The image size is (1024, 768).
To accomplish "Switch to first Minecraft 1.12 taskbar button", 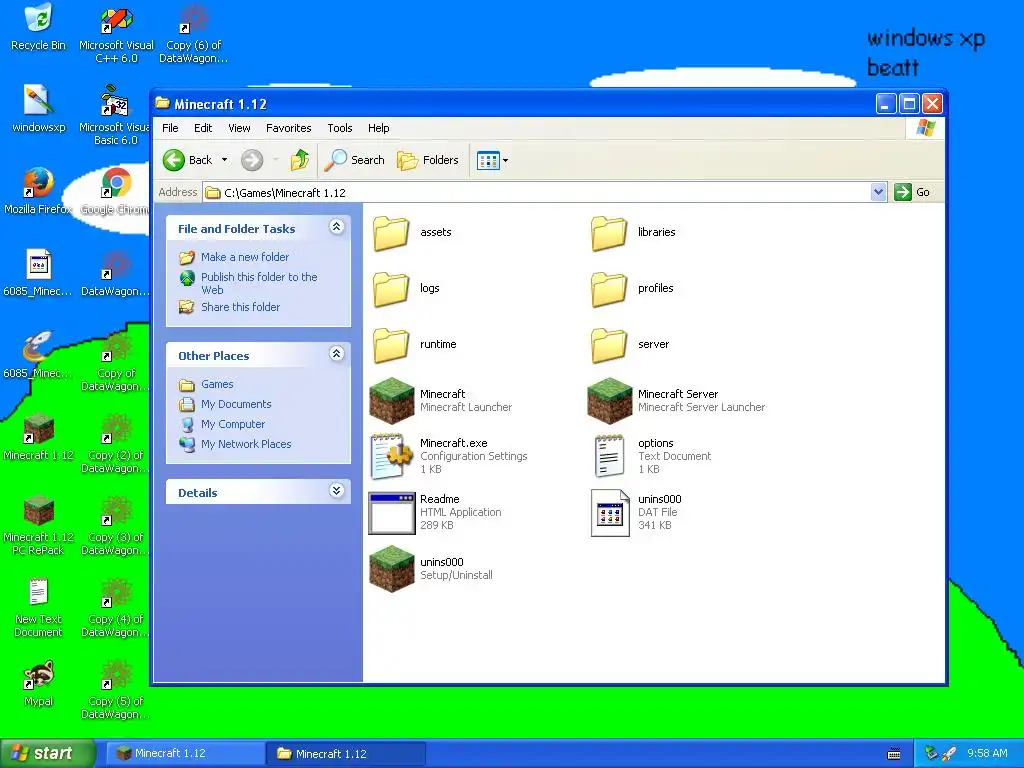I will coord(185,754).
